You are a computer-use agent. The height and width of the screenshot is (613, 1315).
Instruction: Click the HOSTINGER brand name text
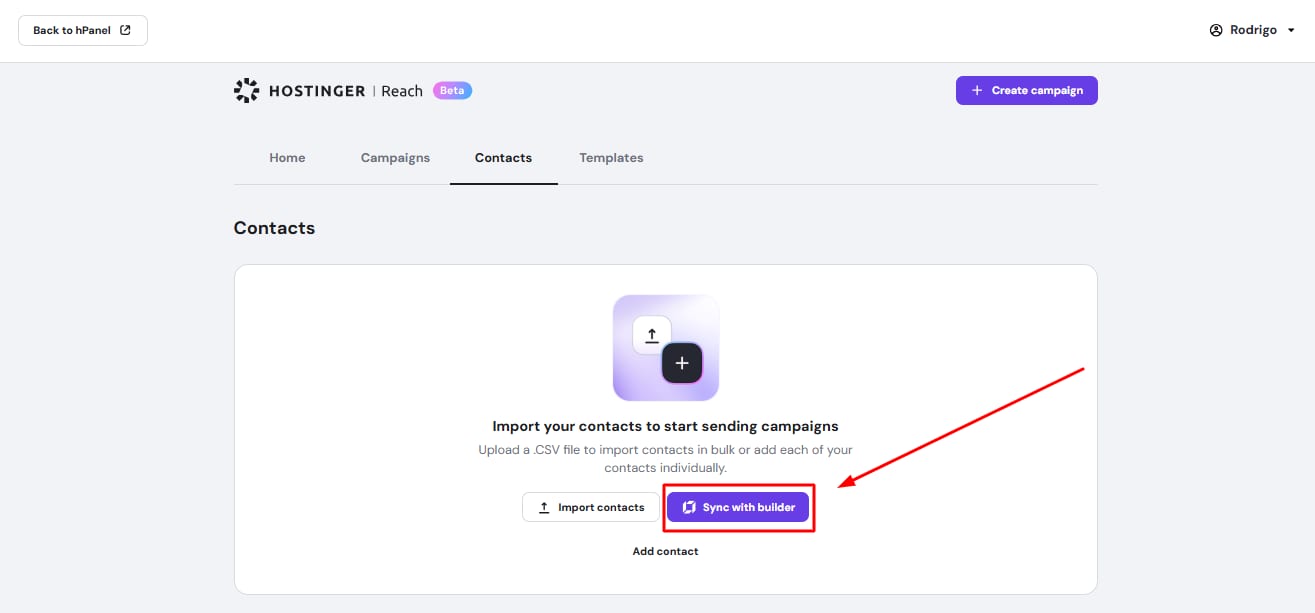click(x=317, y=91)
